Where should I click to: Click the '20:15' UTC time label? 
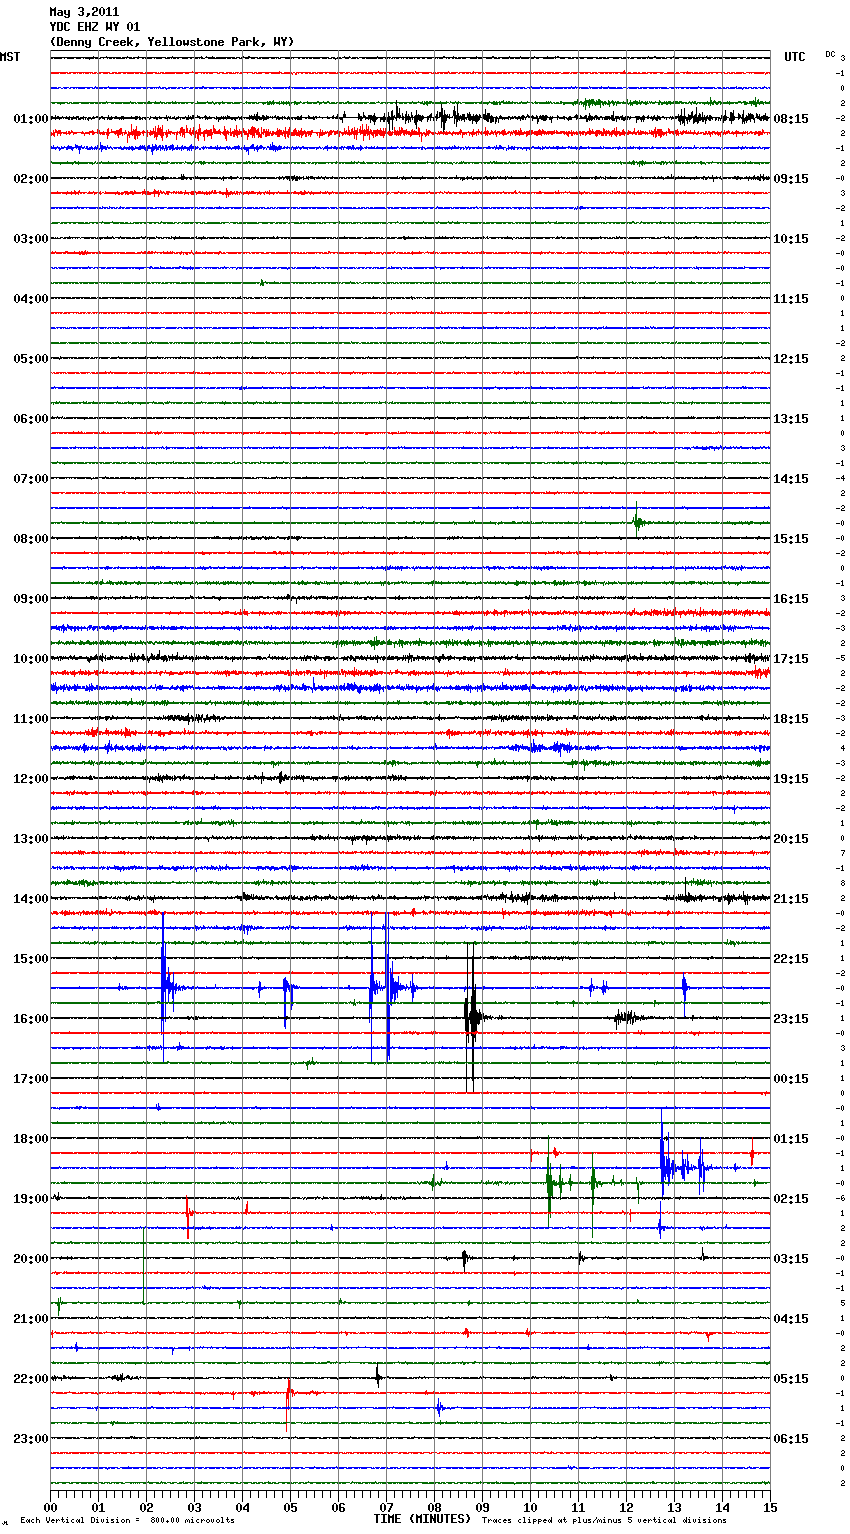(791, 839)
